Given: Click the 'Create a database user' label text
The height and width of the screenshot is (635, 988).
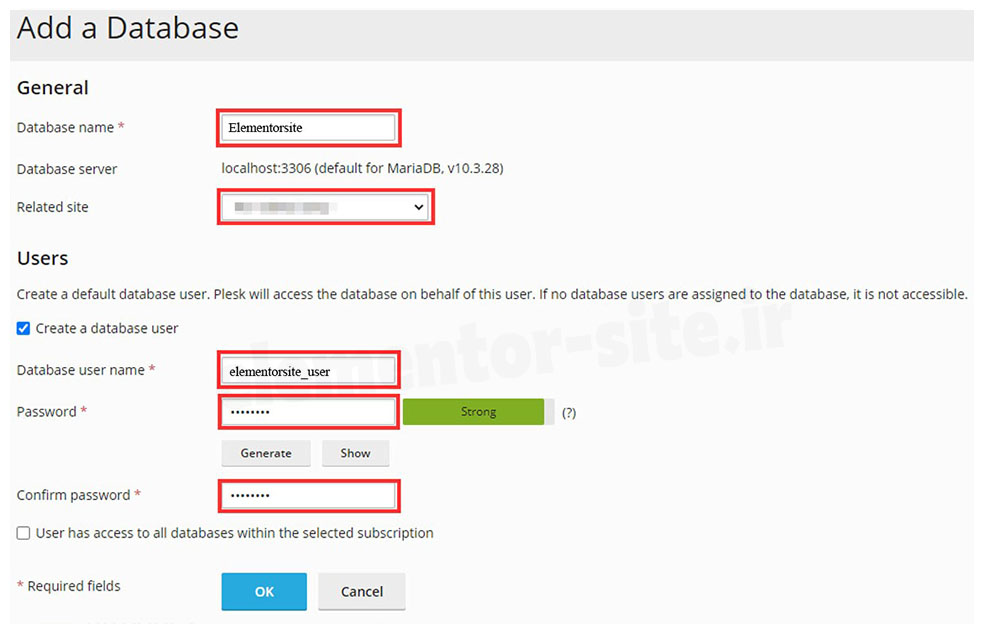Looking at the screenshot, I should coord(107,328).
